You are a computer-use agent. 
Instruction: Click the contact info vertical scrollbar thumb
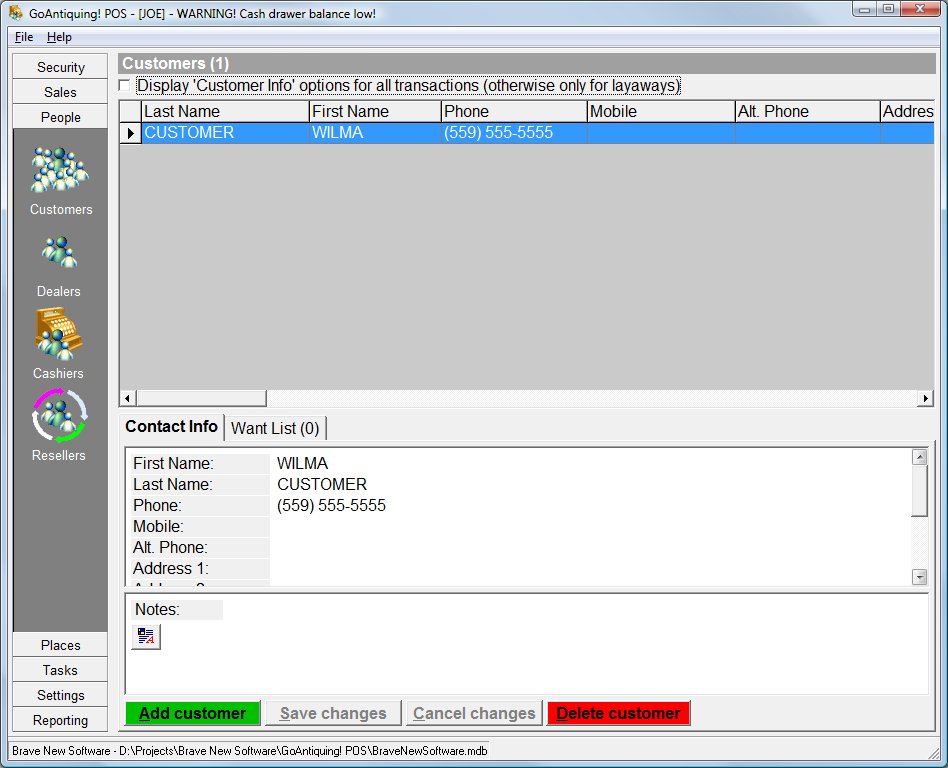[x=920, y=490]
